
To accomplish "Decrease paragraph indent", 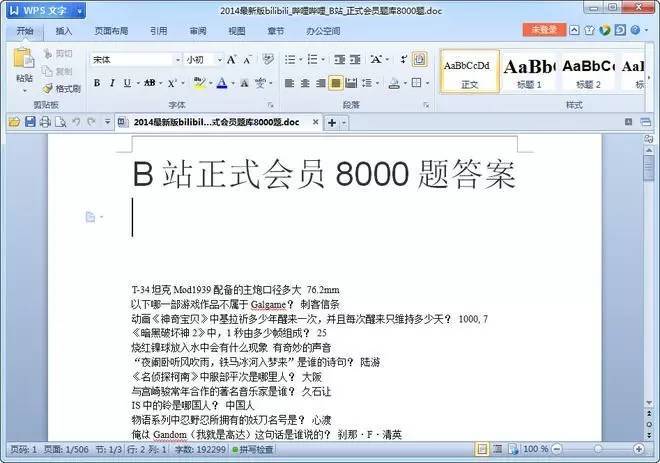I will click(339, 59).
